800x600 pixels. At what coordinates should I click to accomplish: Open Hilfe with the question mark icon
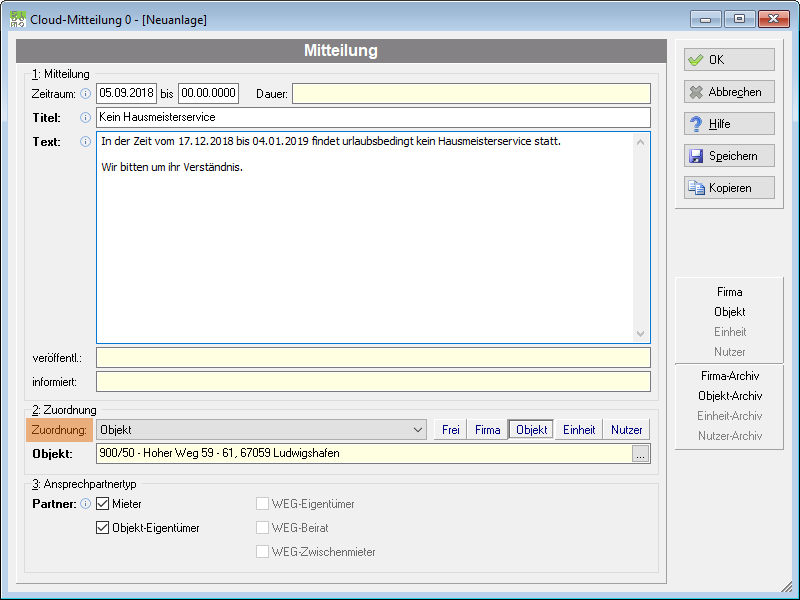(729, 123)
